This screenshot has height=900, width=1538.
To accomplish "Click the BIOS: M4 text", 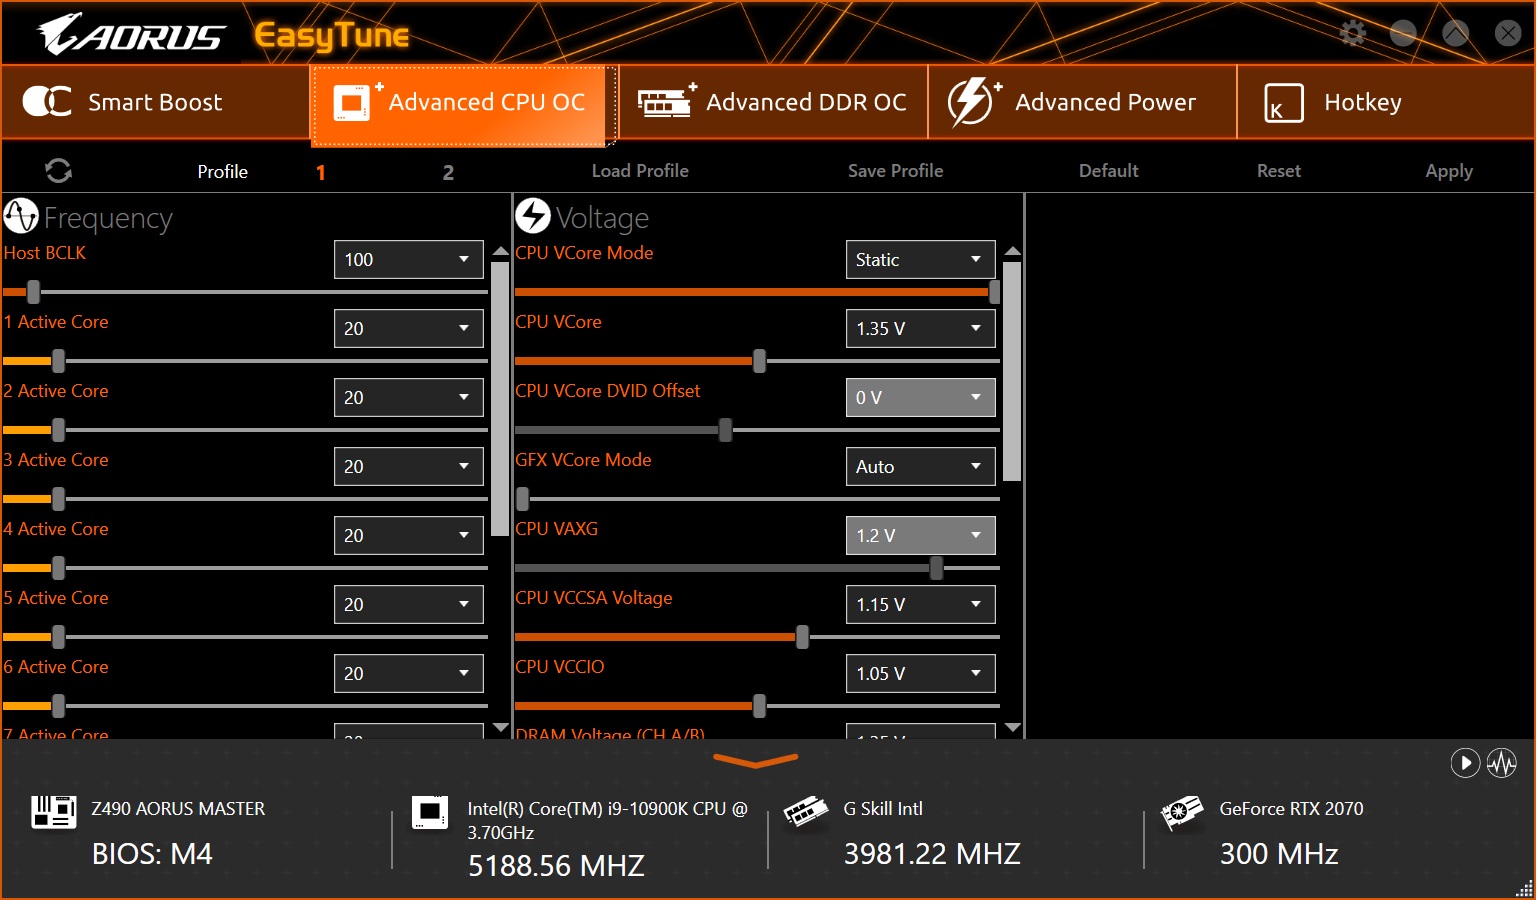I will [x=152, y=854].
